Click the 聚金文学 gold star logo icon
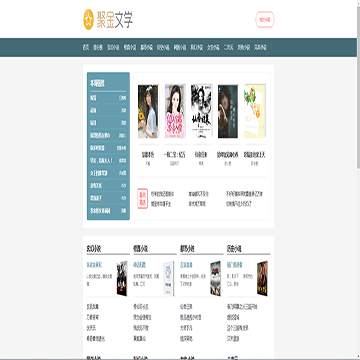This screenshot has height=360, width=360. 88,19
